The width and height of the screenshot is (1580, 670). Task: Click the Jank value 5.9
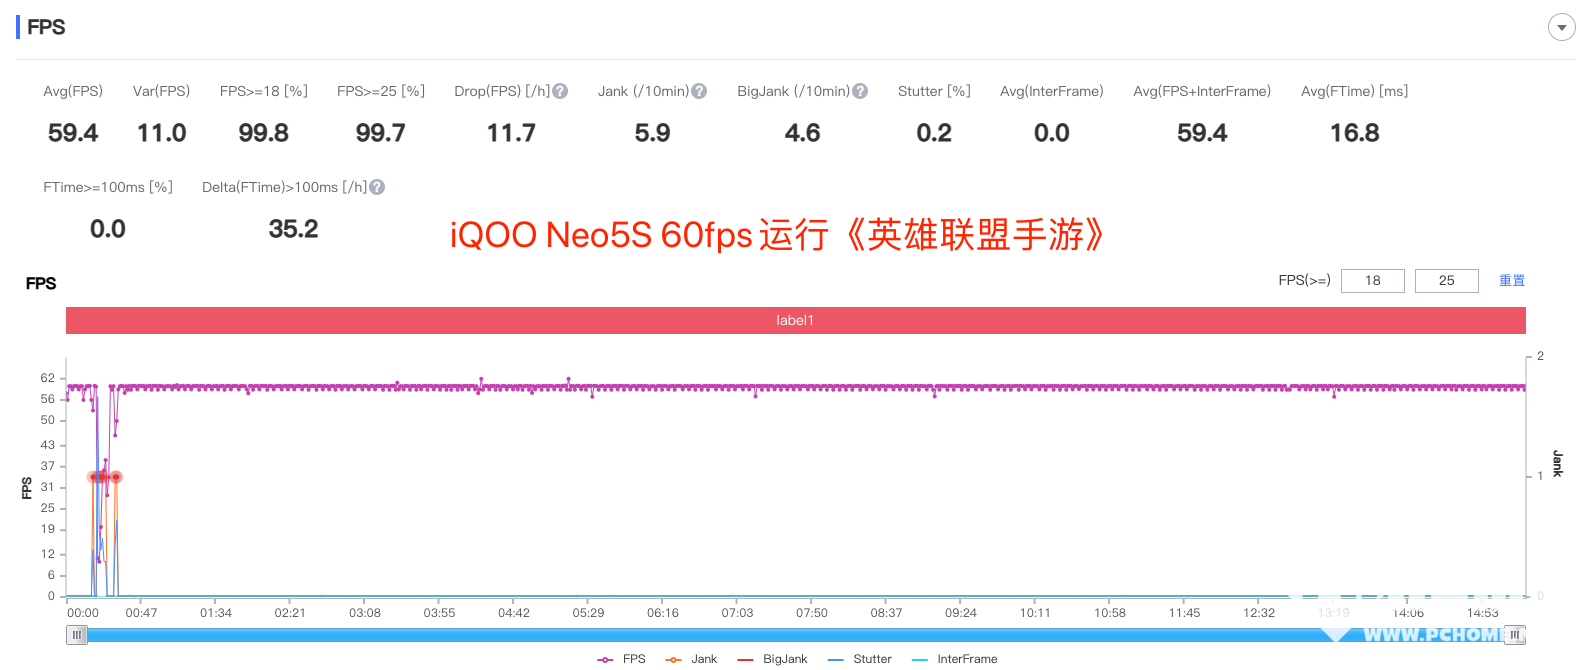point(653,133)
